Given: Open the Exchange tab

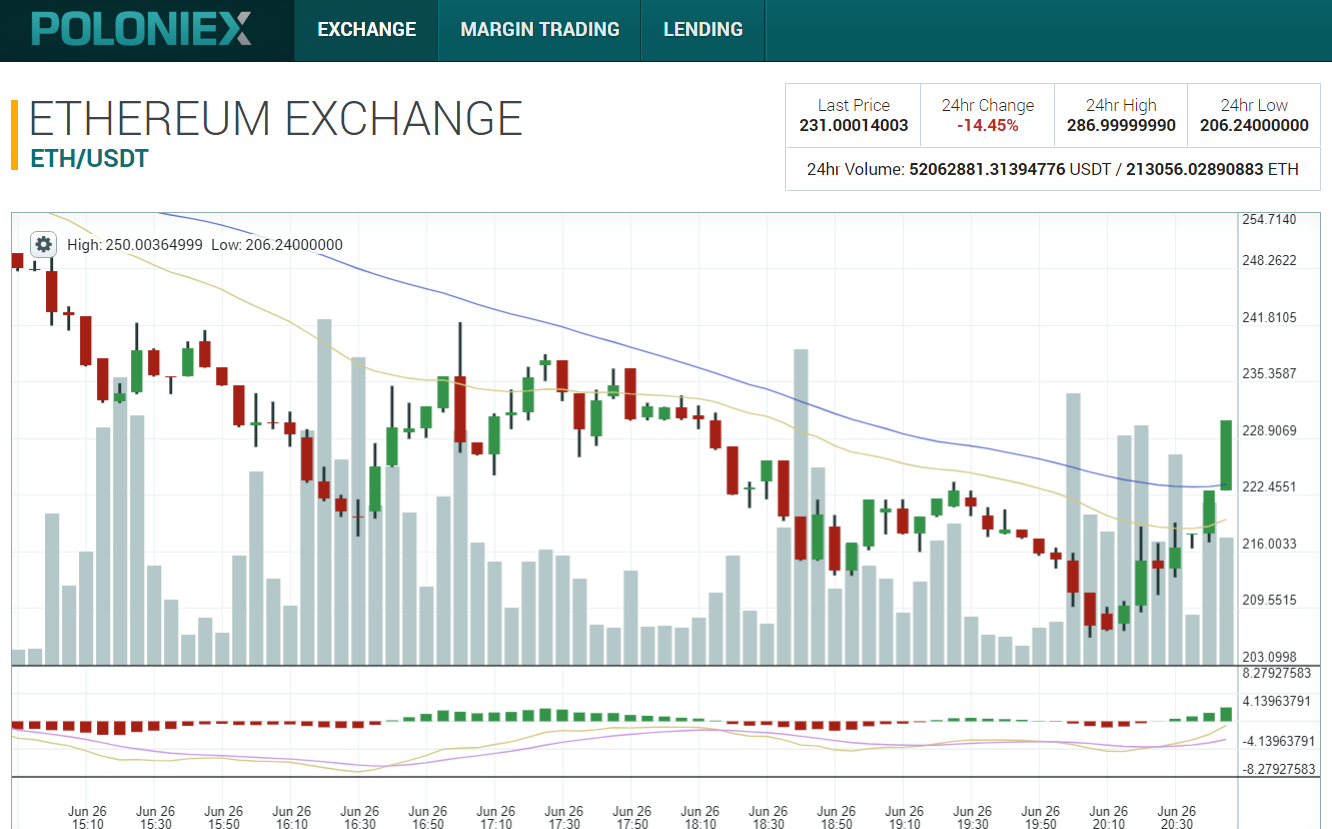Looking at the screenshot, I should click(x=366, y=30).
